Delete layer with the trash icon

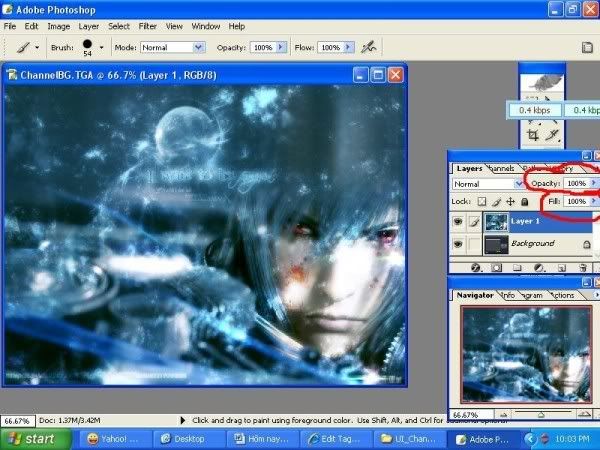pos(582,268)
